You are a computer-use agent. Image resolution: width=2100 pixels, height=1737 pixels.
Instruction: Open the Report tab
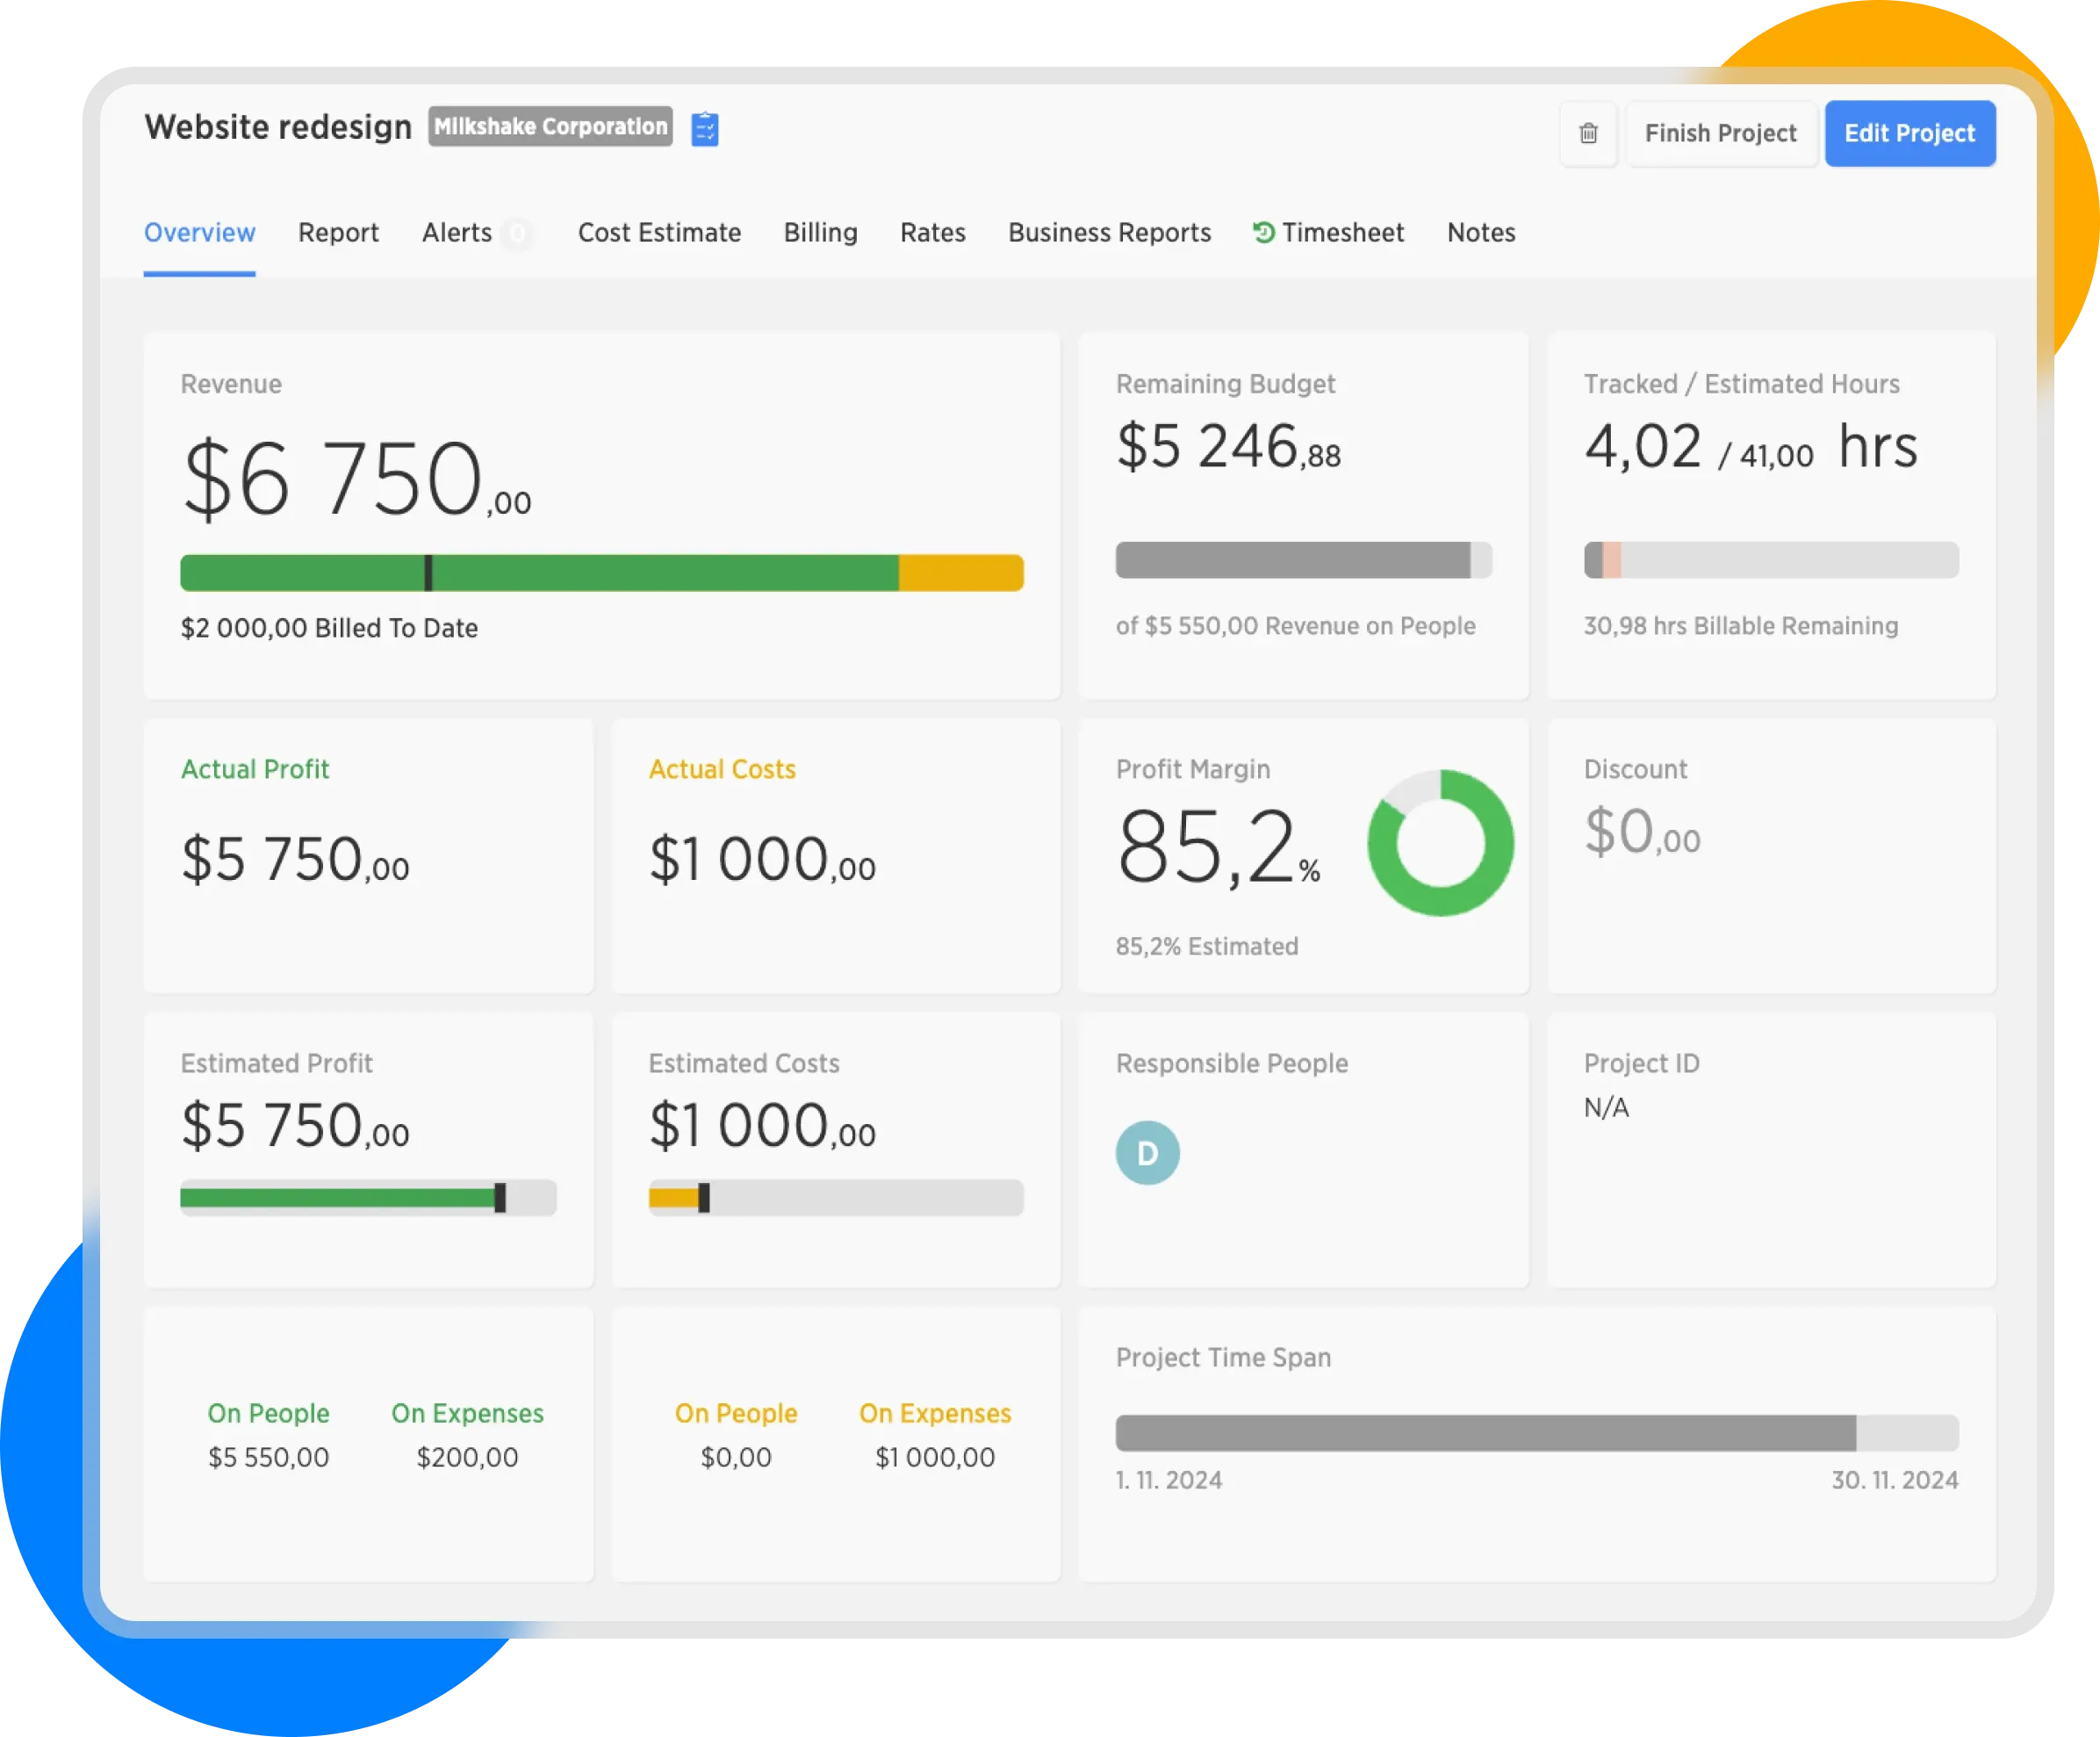(338, 233)
